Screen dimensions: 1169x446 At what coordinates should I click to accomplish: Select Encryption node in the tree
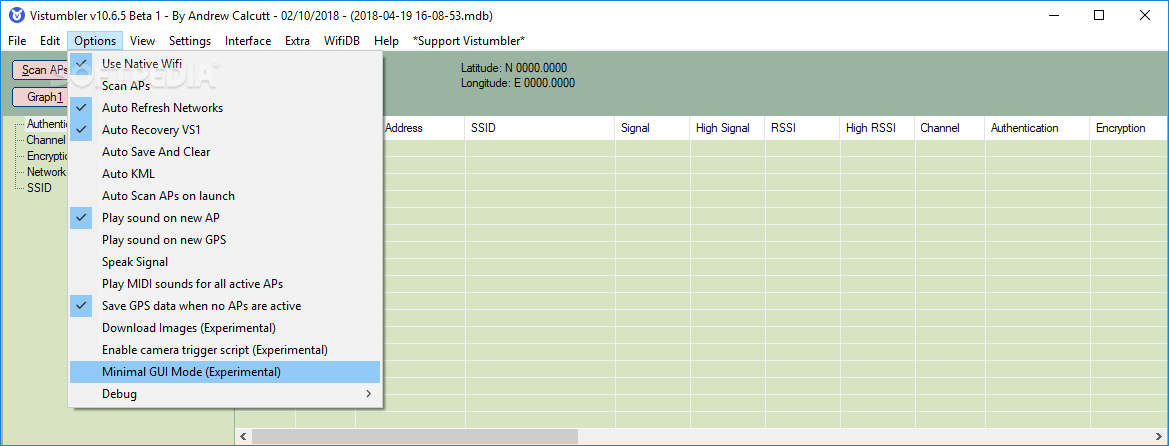47,156
